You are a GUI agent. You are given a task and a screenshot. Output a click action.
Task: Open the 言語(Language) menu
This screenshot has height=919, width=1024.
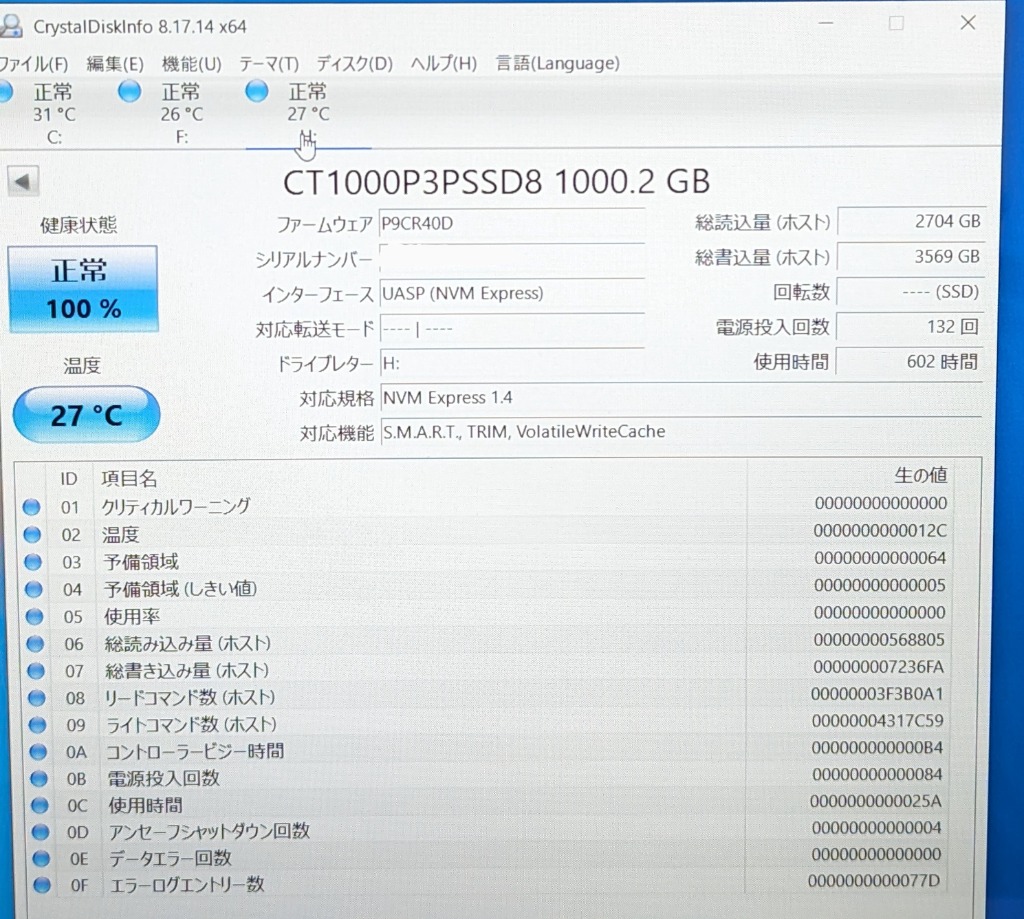pos(557,63)
